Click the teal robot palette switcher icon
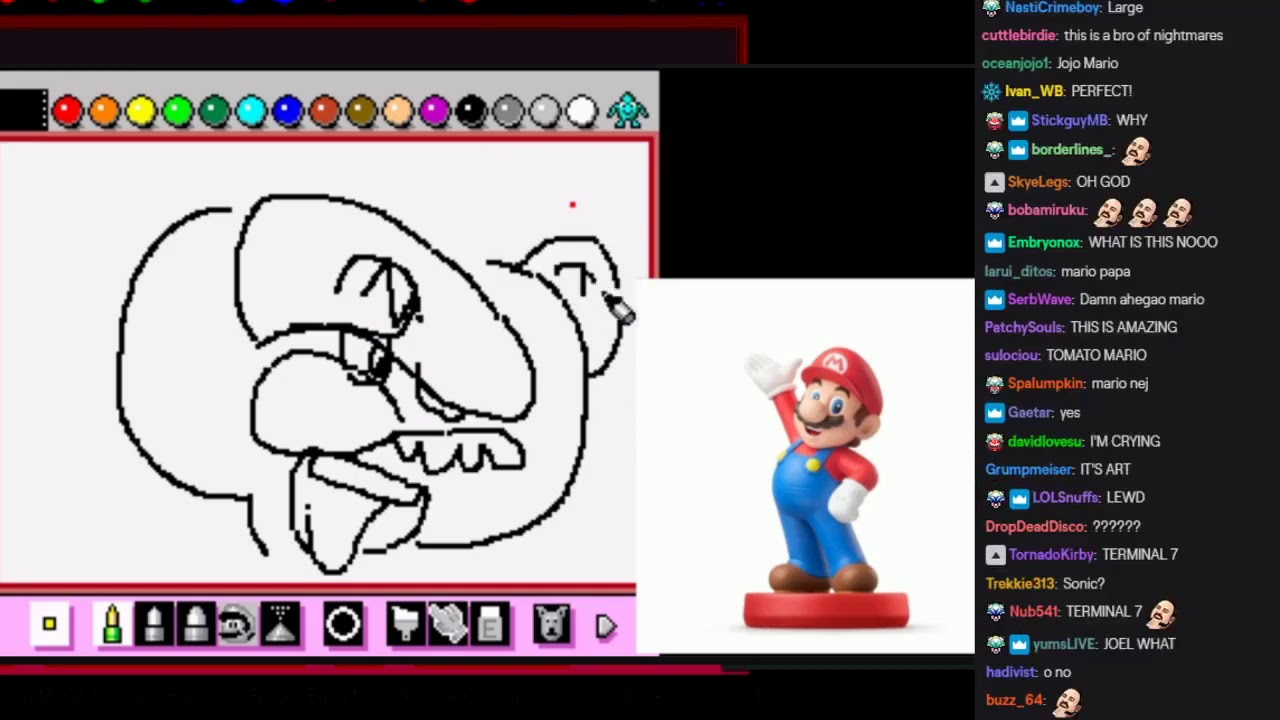The width and height of the screenshot is (1280, 720). [x=628, y=111]
